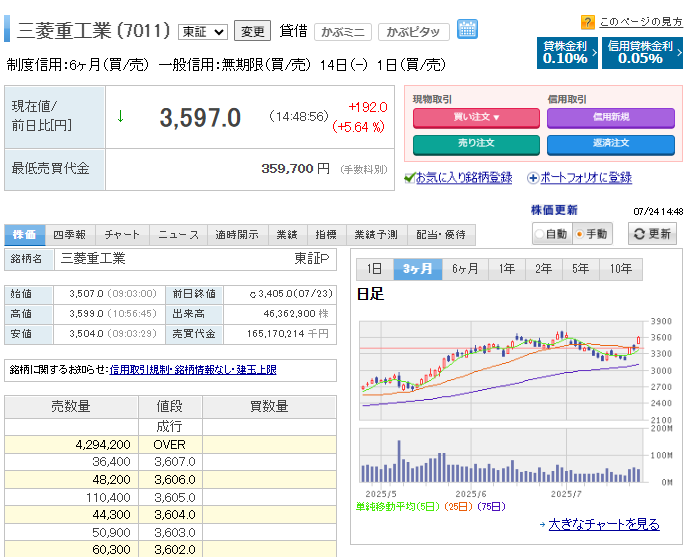Click the 更新 refresh button
693x557 pixels.
(x=652, y=233)
